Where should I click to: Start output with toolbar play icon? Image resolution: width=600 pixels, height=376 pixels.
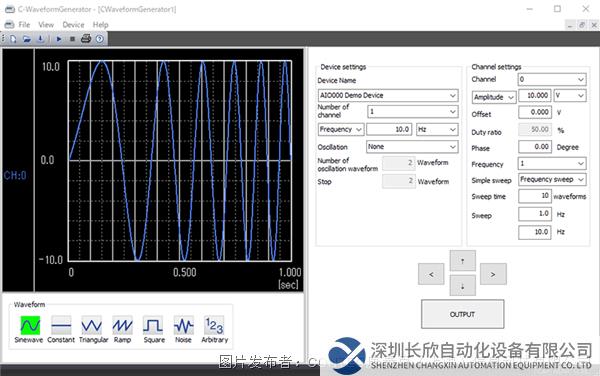[59, 39]
